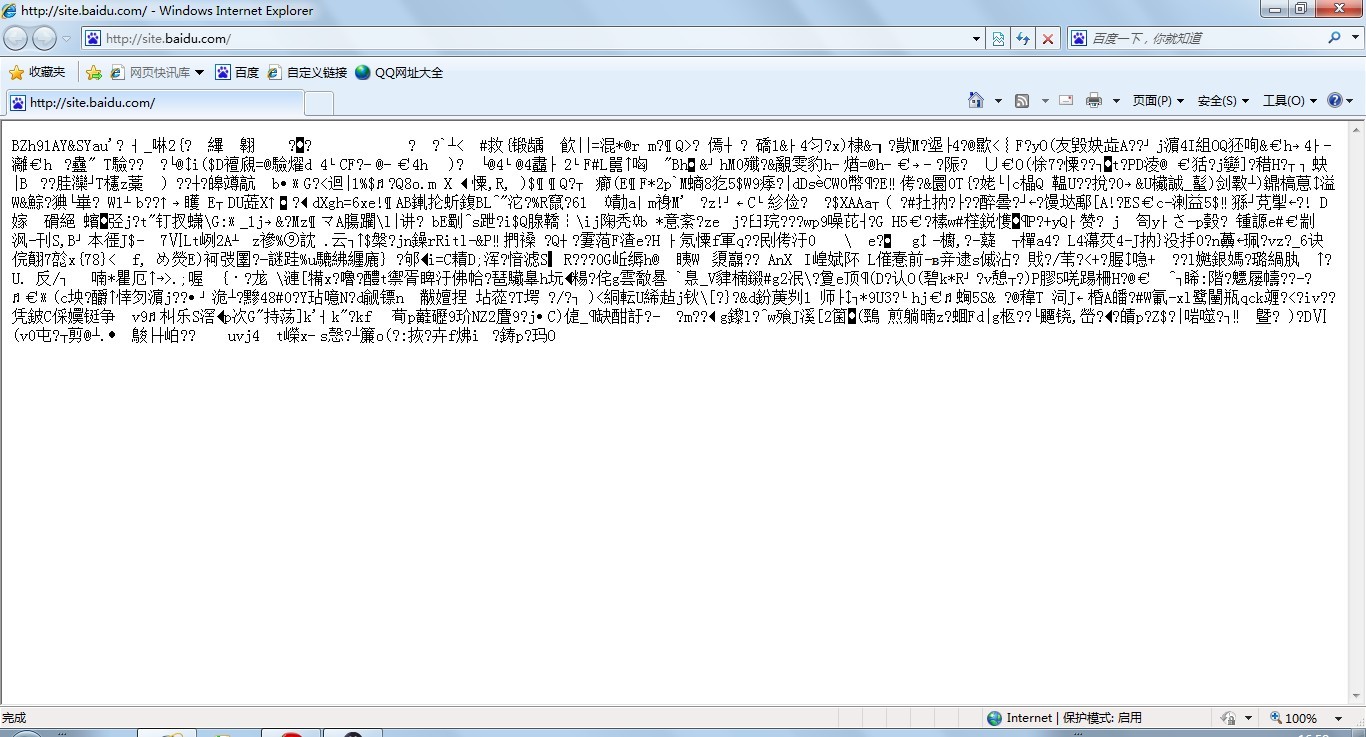This screenshot has width=1366, height=737.
Task: Click the RSS feeds icon
Action: [1022, 101]
